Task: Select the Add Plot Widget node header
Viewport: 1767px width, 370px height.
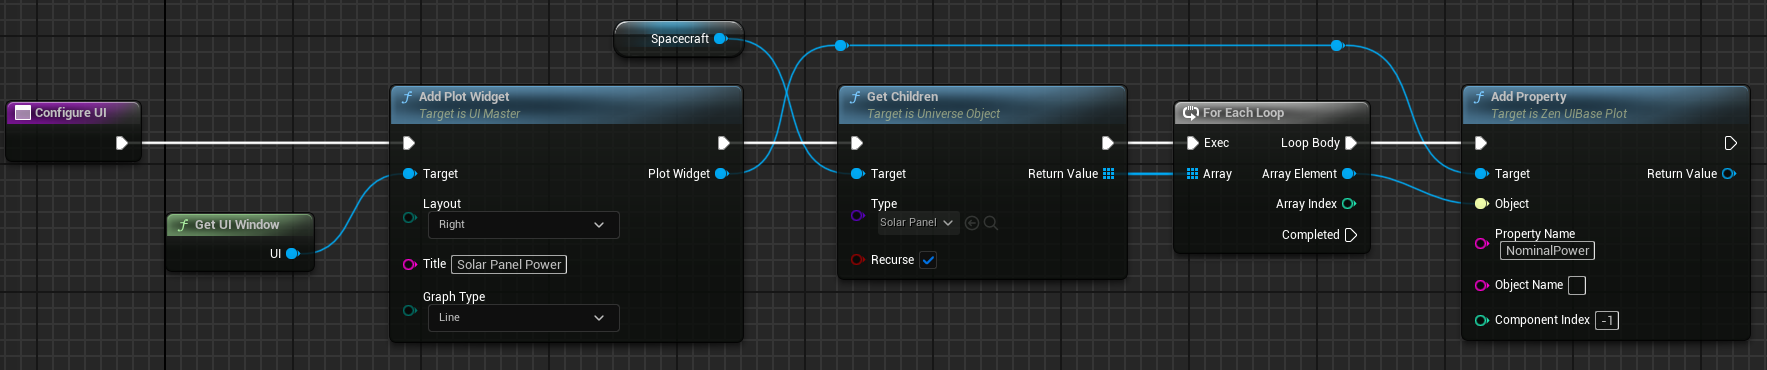Action: point(566,105)
